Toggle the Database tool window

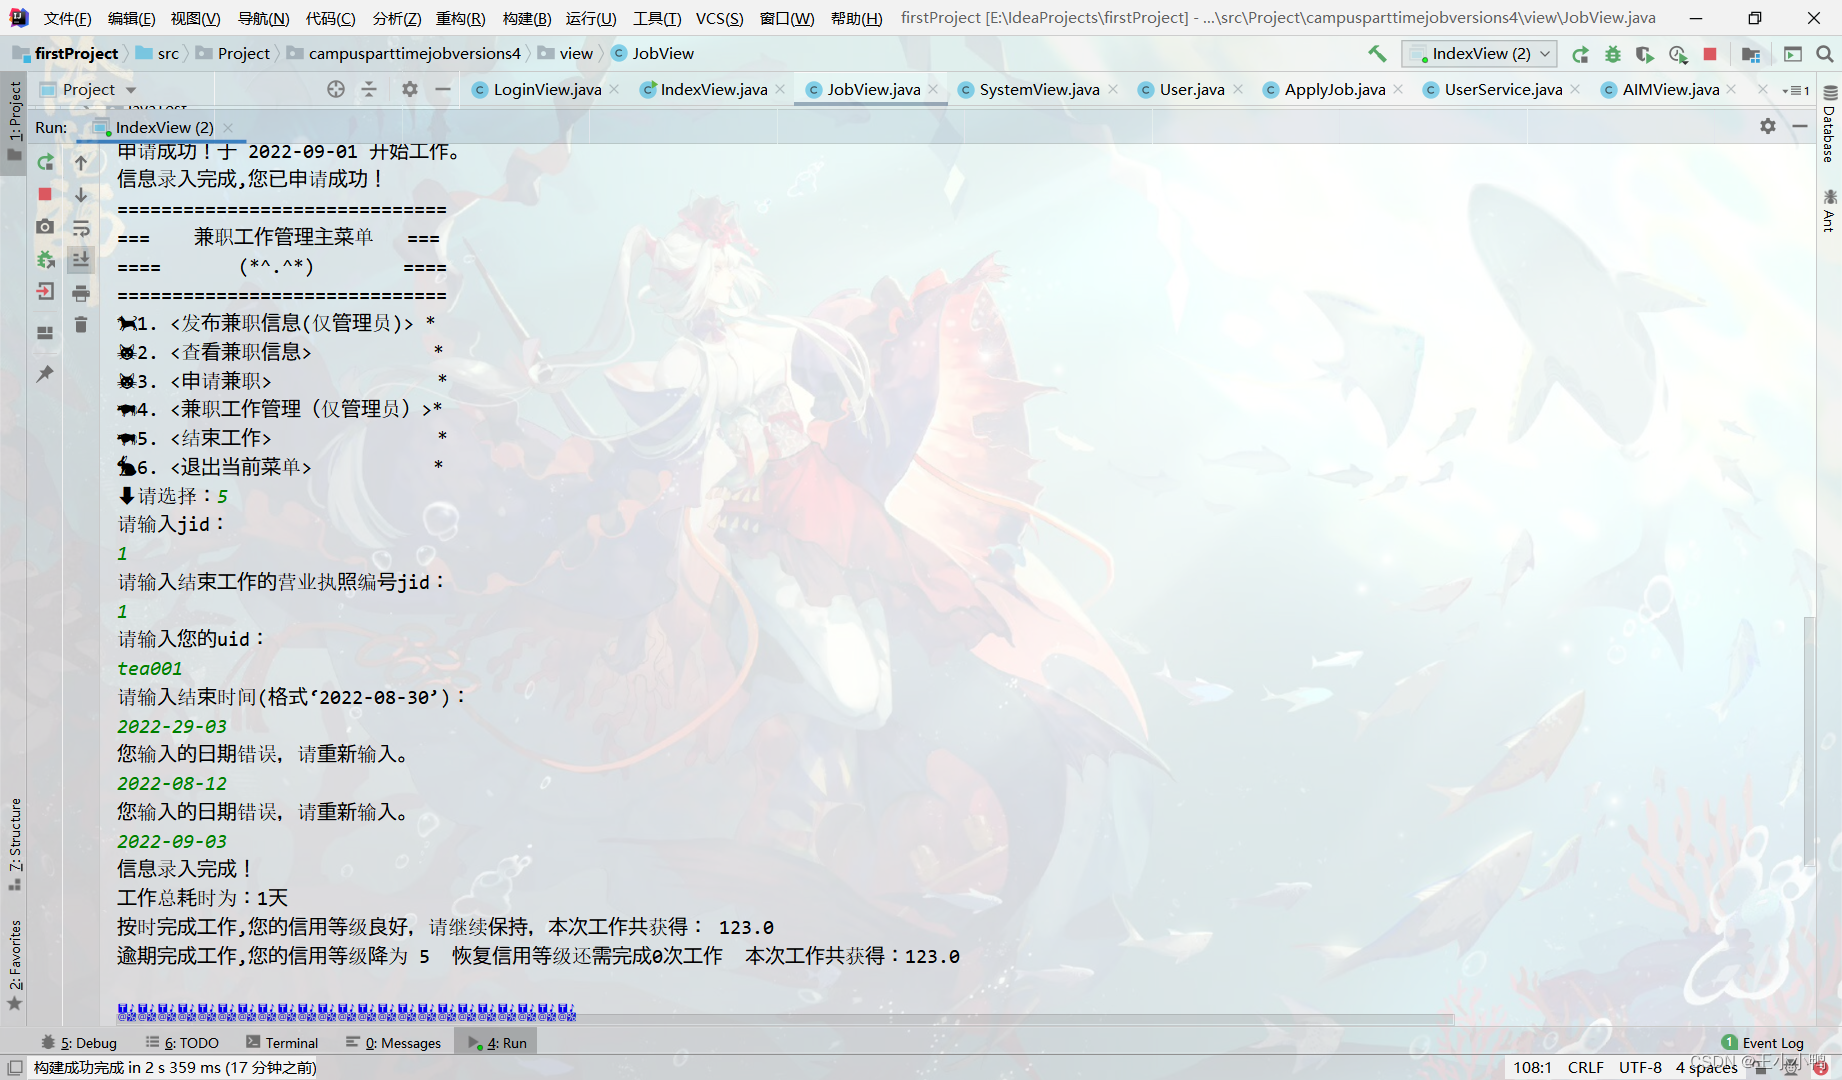[x=1829, y=124]
